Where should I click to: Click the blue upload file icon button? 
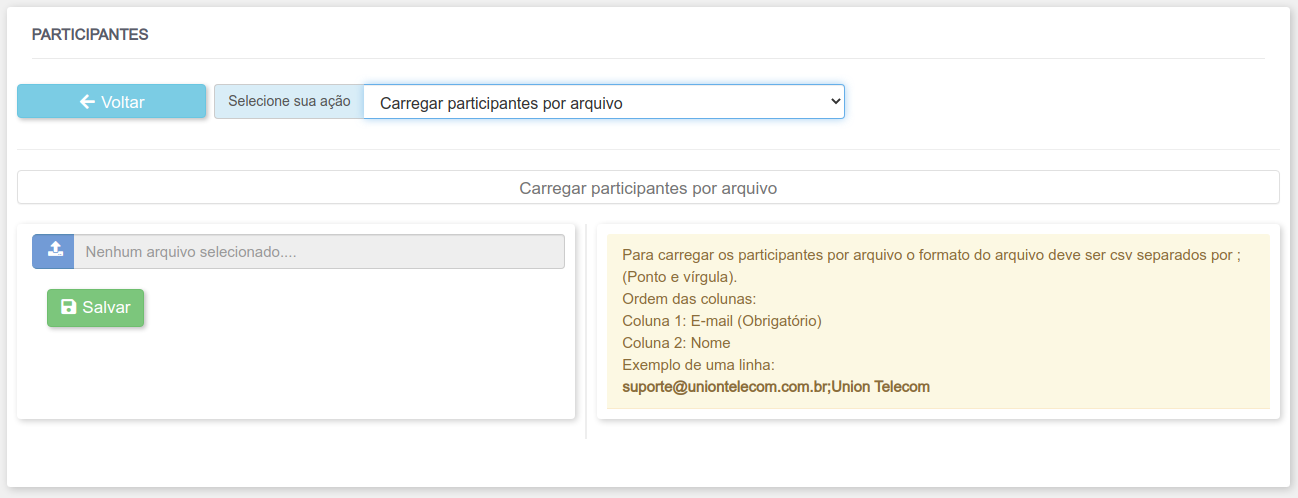tap(53, 252)
